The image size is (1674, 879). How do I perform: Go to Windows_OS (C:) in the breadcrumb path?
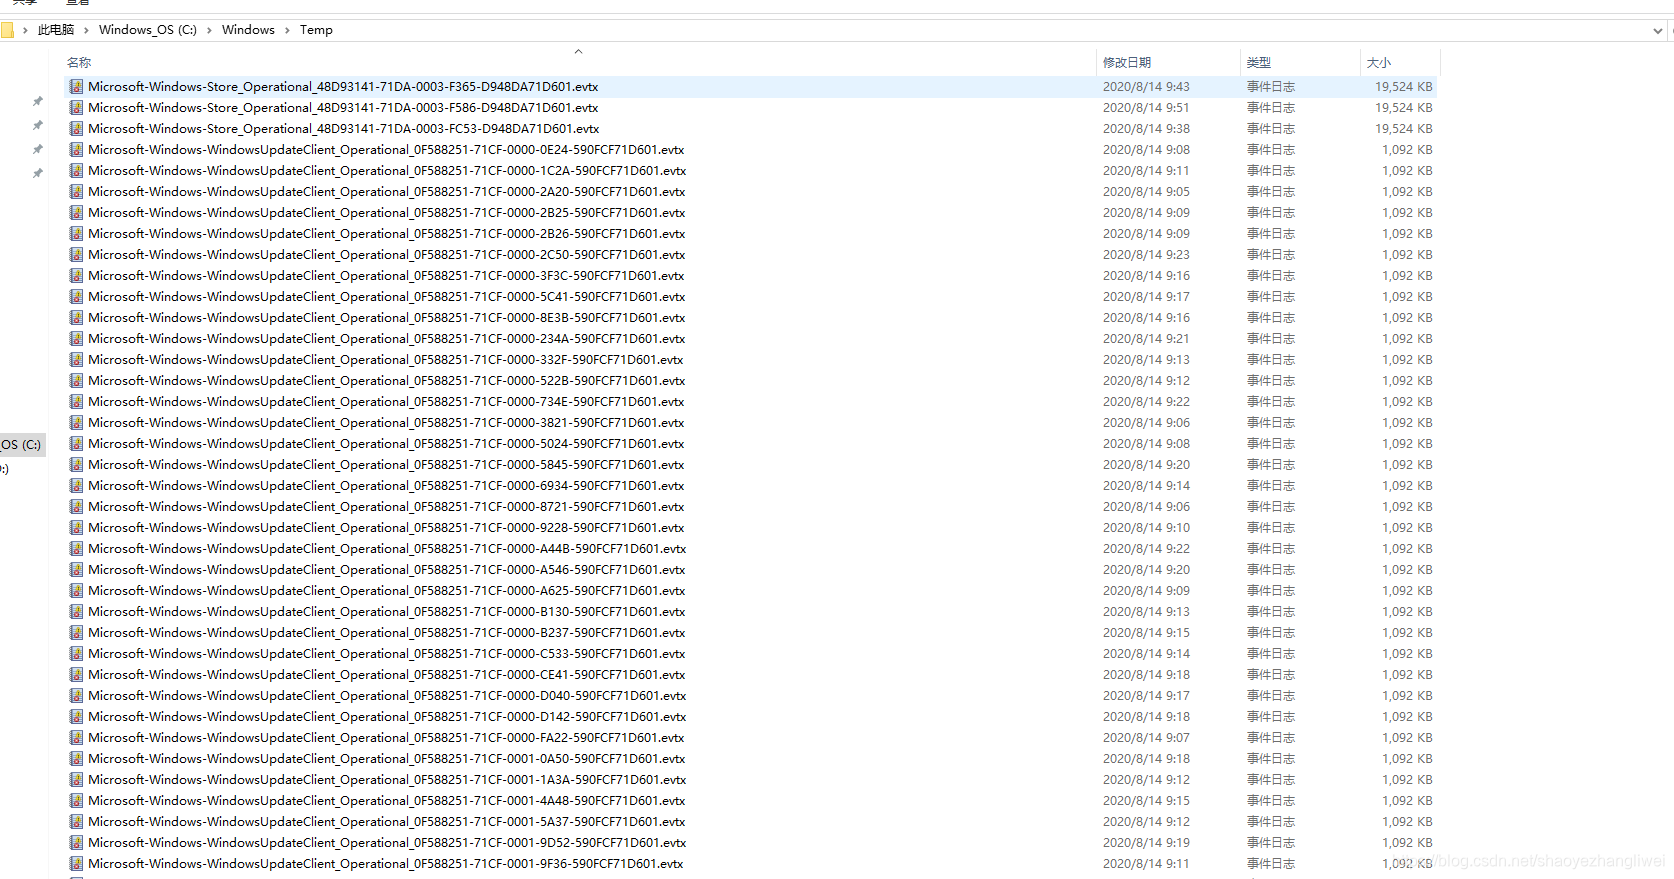(x=148, y=30)
